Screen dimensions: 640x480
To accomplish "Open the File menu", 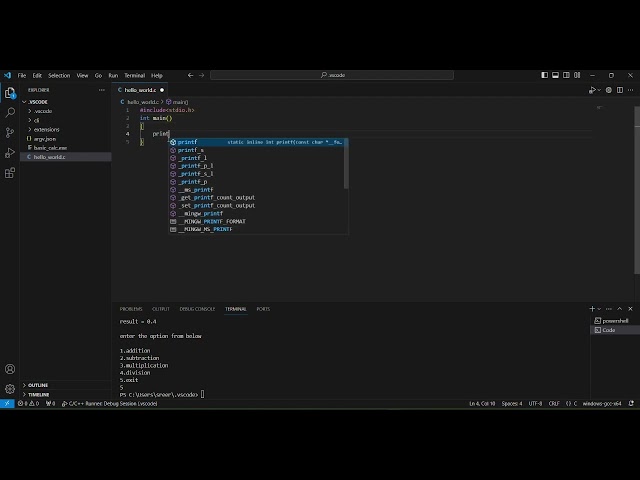I will click(x=22, y=76).
